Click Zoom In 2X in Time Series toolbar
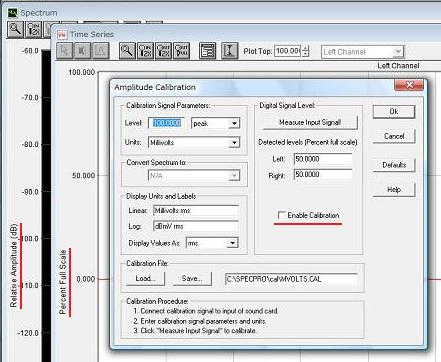This screenshot has width=441, height=362. click(x=145, y=51)
